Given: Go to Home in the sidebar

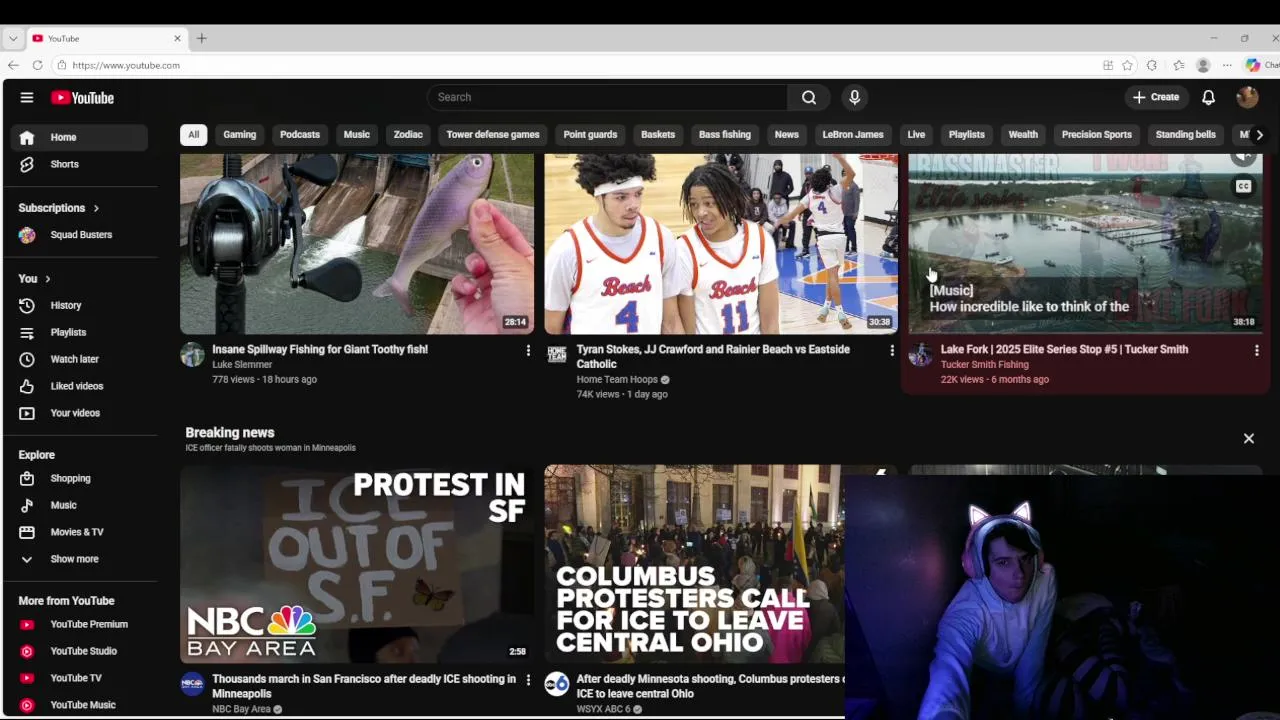Looking at the screenshot, I should pyautogui.click(x=80, y=137).
